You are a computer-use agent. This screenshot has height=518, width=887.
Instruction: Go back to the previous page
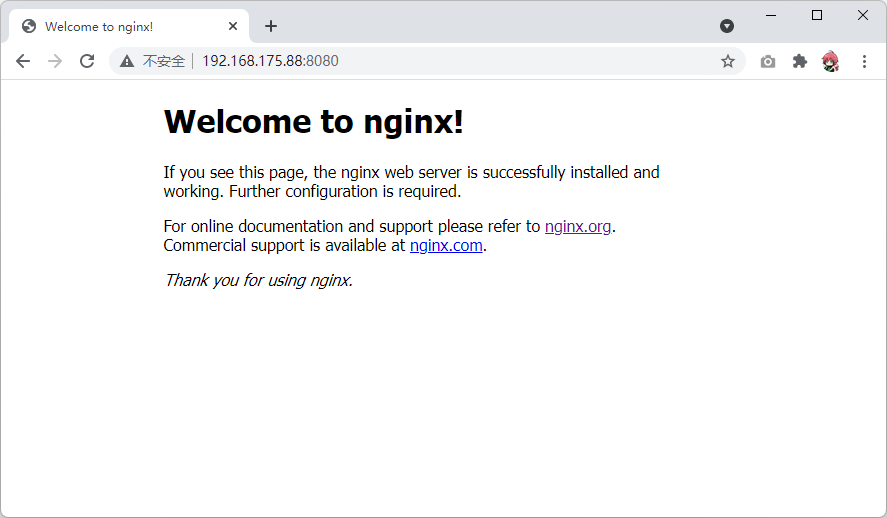click(x=23, y=61)
